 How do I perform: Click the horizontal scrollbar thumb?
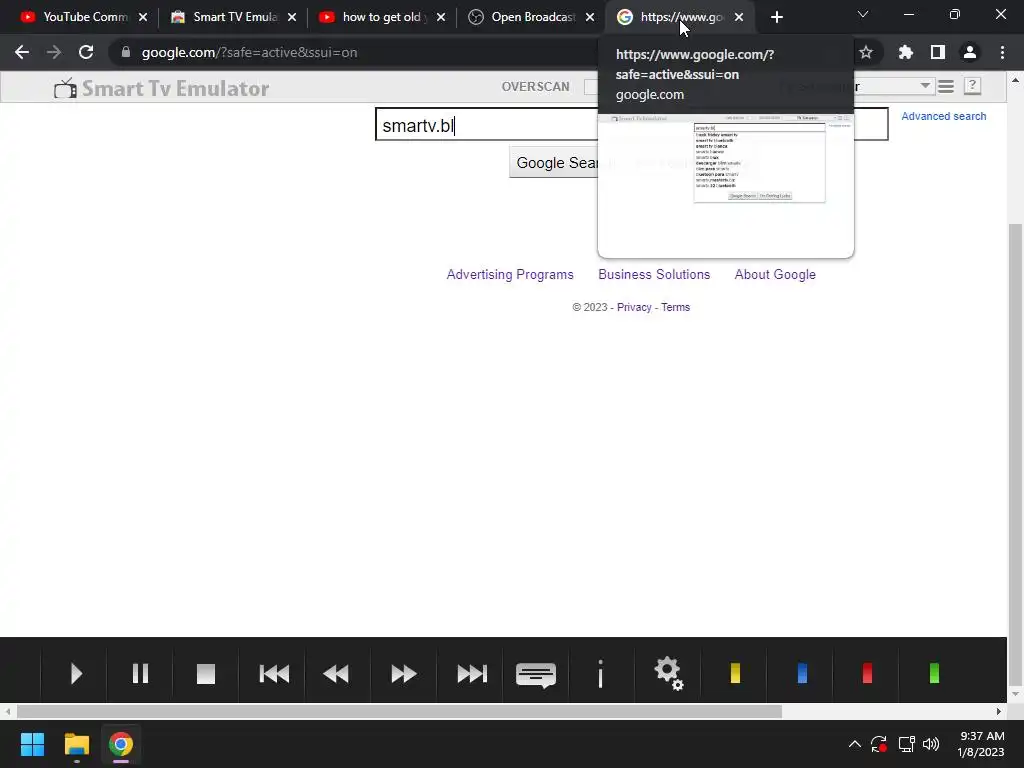pyautogui.click(x=399, y=711)
